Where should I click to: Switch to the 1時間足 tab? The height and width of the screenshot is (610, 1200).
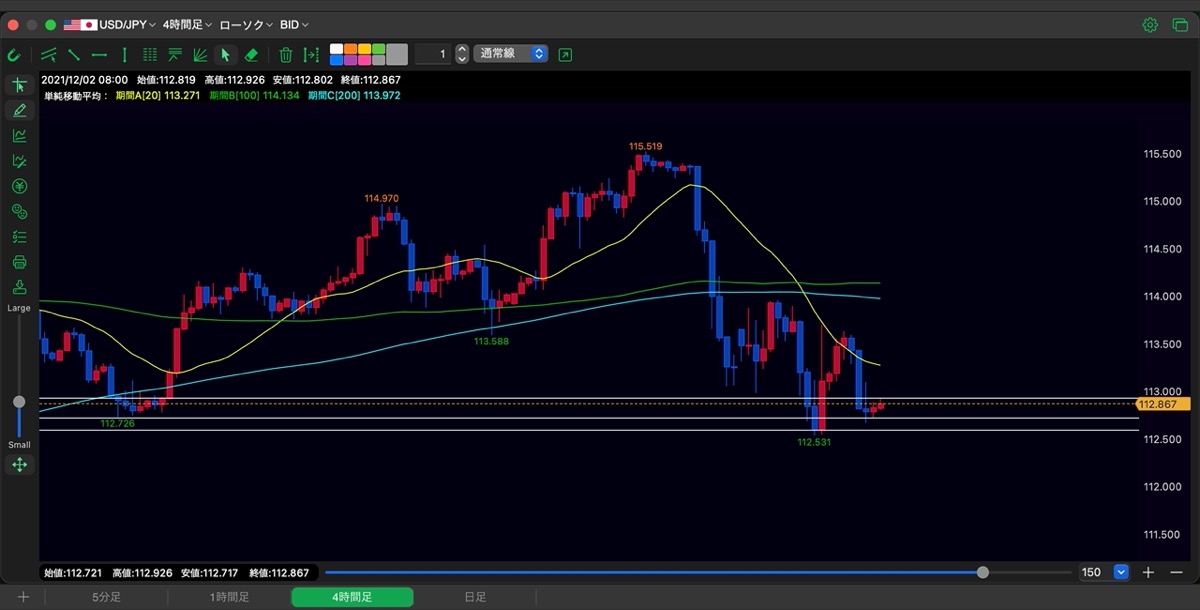(229, 597)
